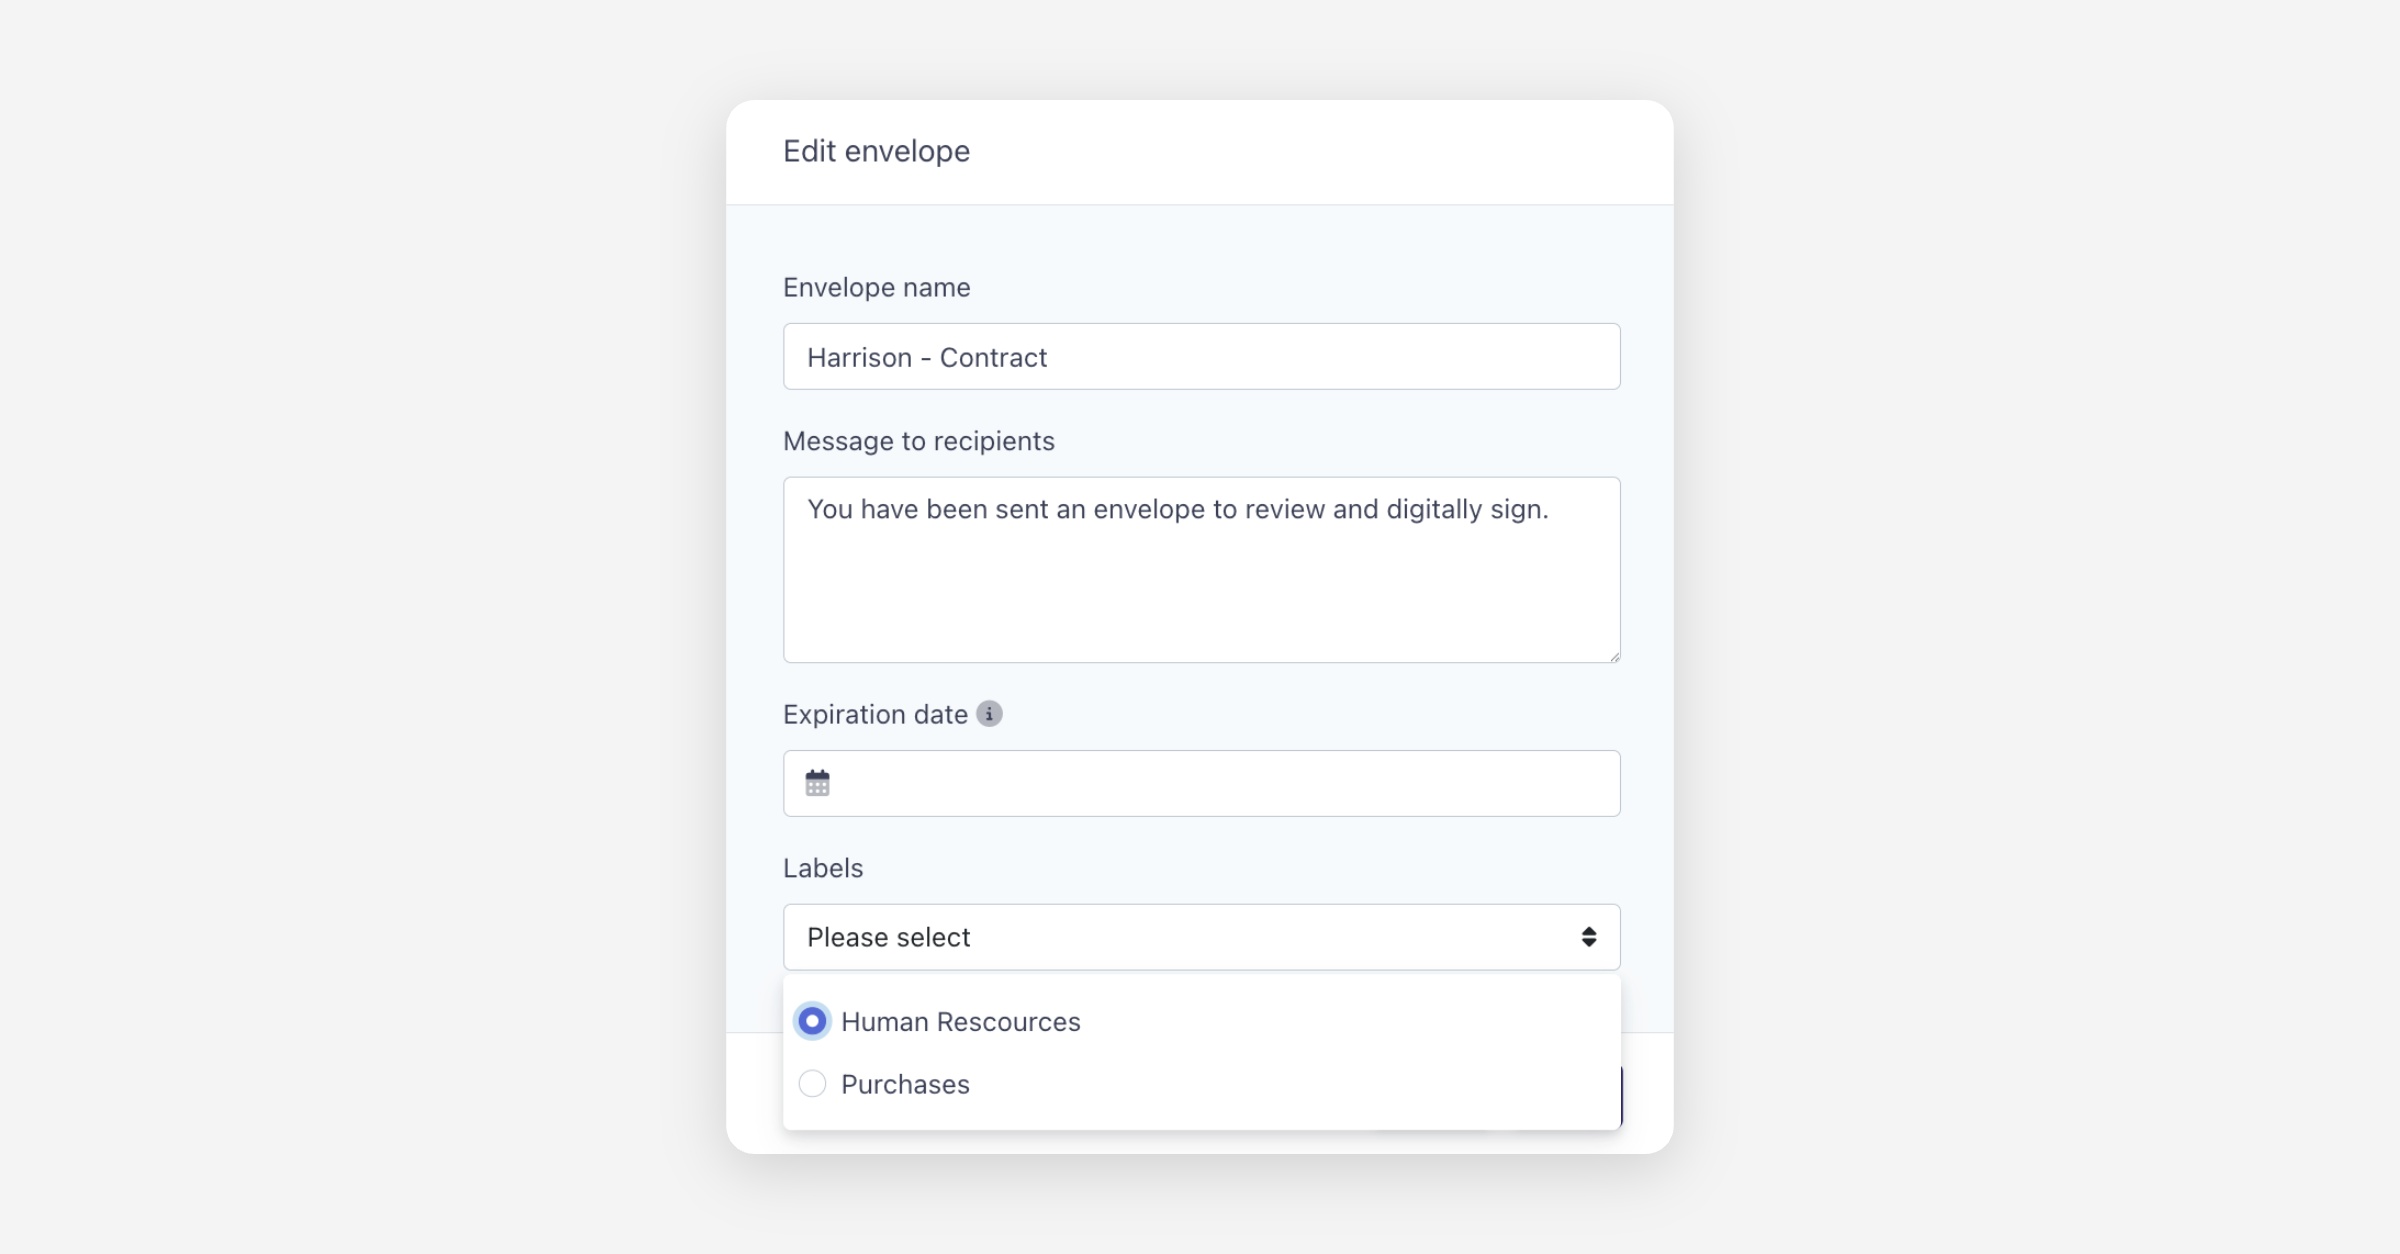Click the calendar icon in the date field
Viewport: 2400px width, 1254px height.
click(x=817, y=783)
